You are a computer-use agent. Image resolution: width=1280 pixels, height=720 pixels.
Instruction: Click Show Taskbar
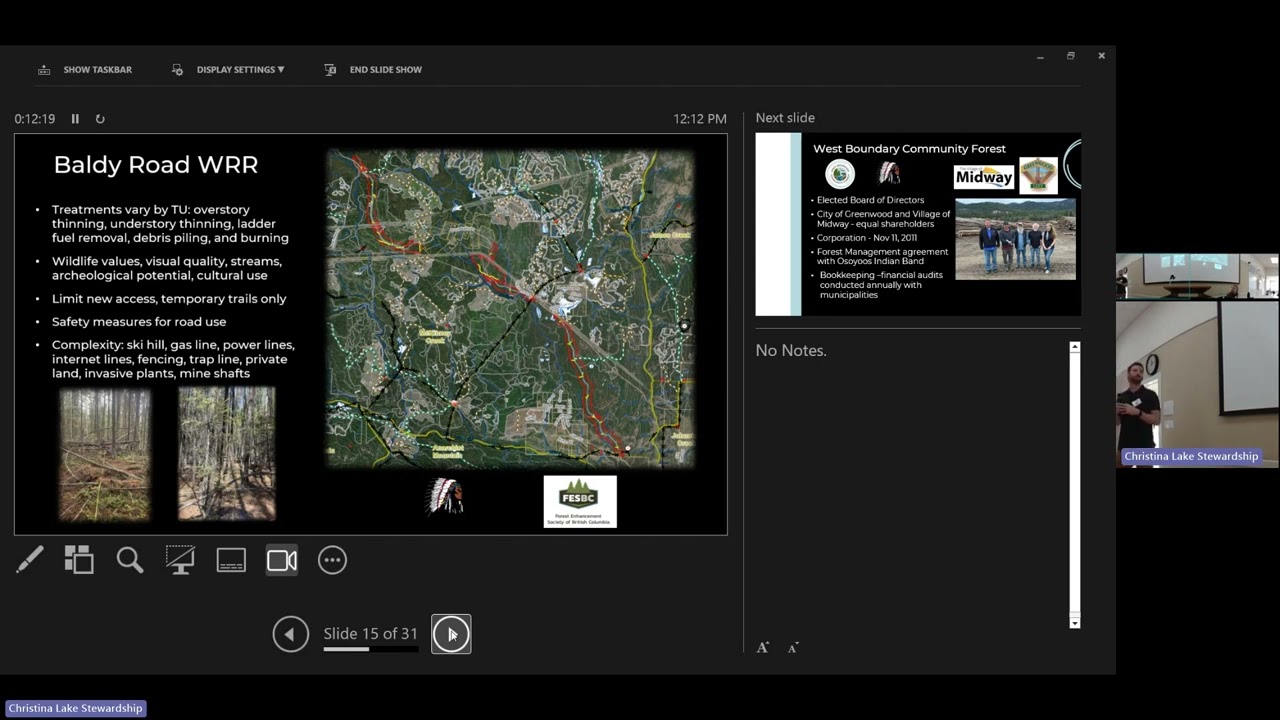tap(97, 70)
